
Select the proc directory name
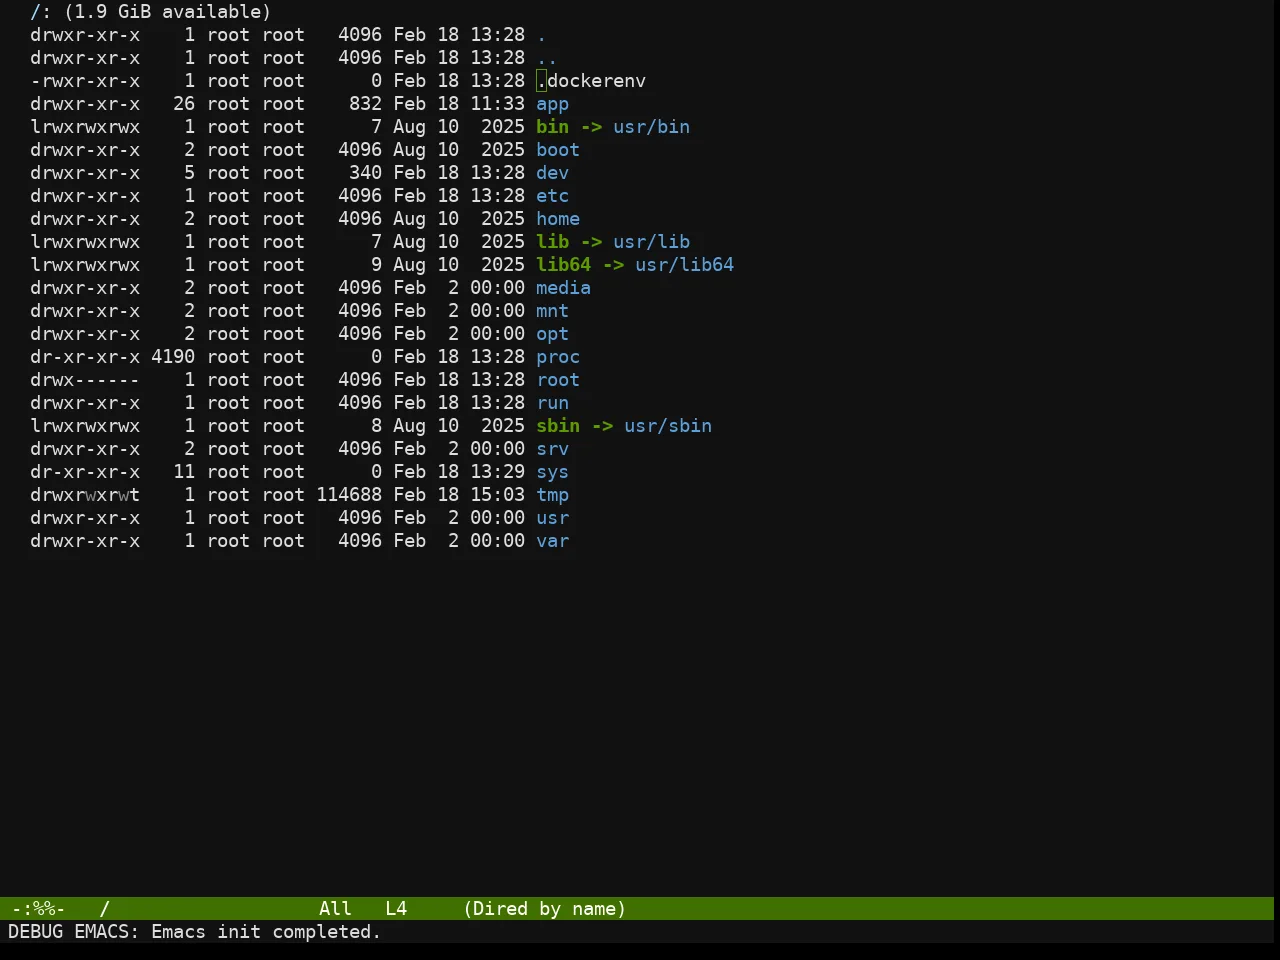(558, 357)
